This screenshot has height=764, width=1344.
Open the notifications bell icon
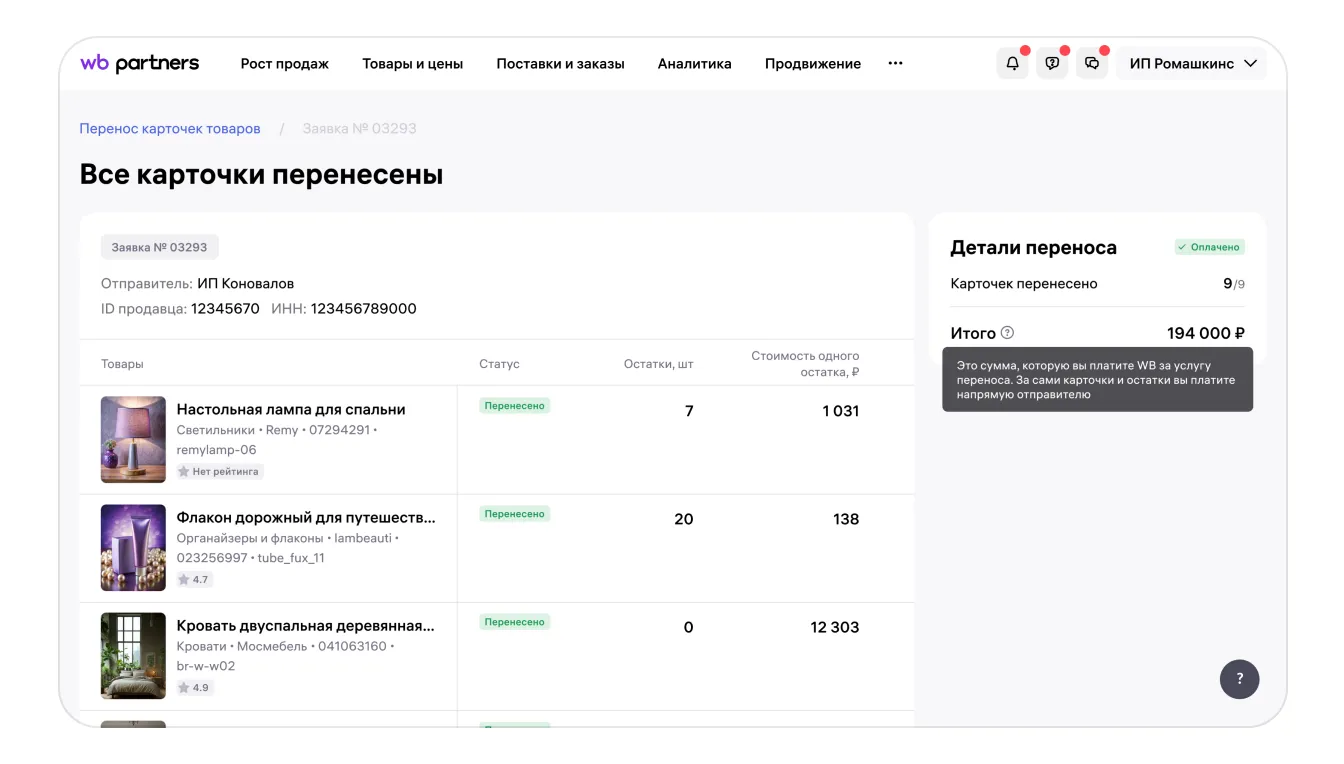click(x=1012, y=63)
